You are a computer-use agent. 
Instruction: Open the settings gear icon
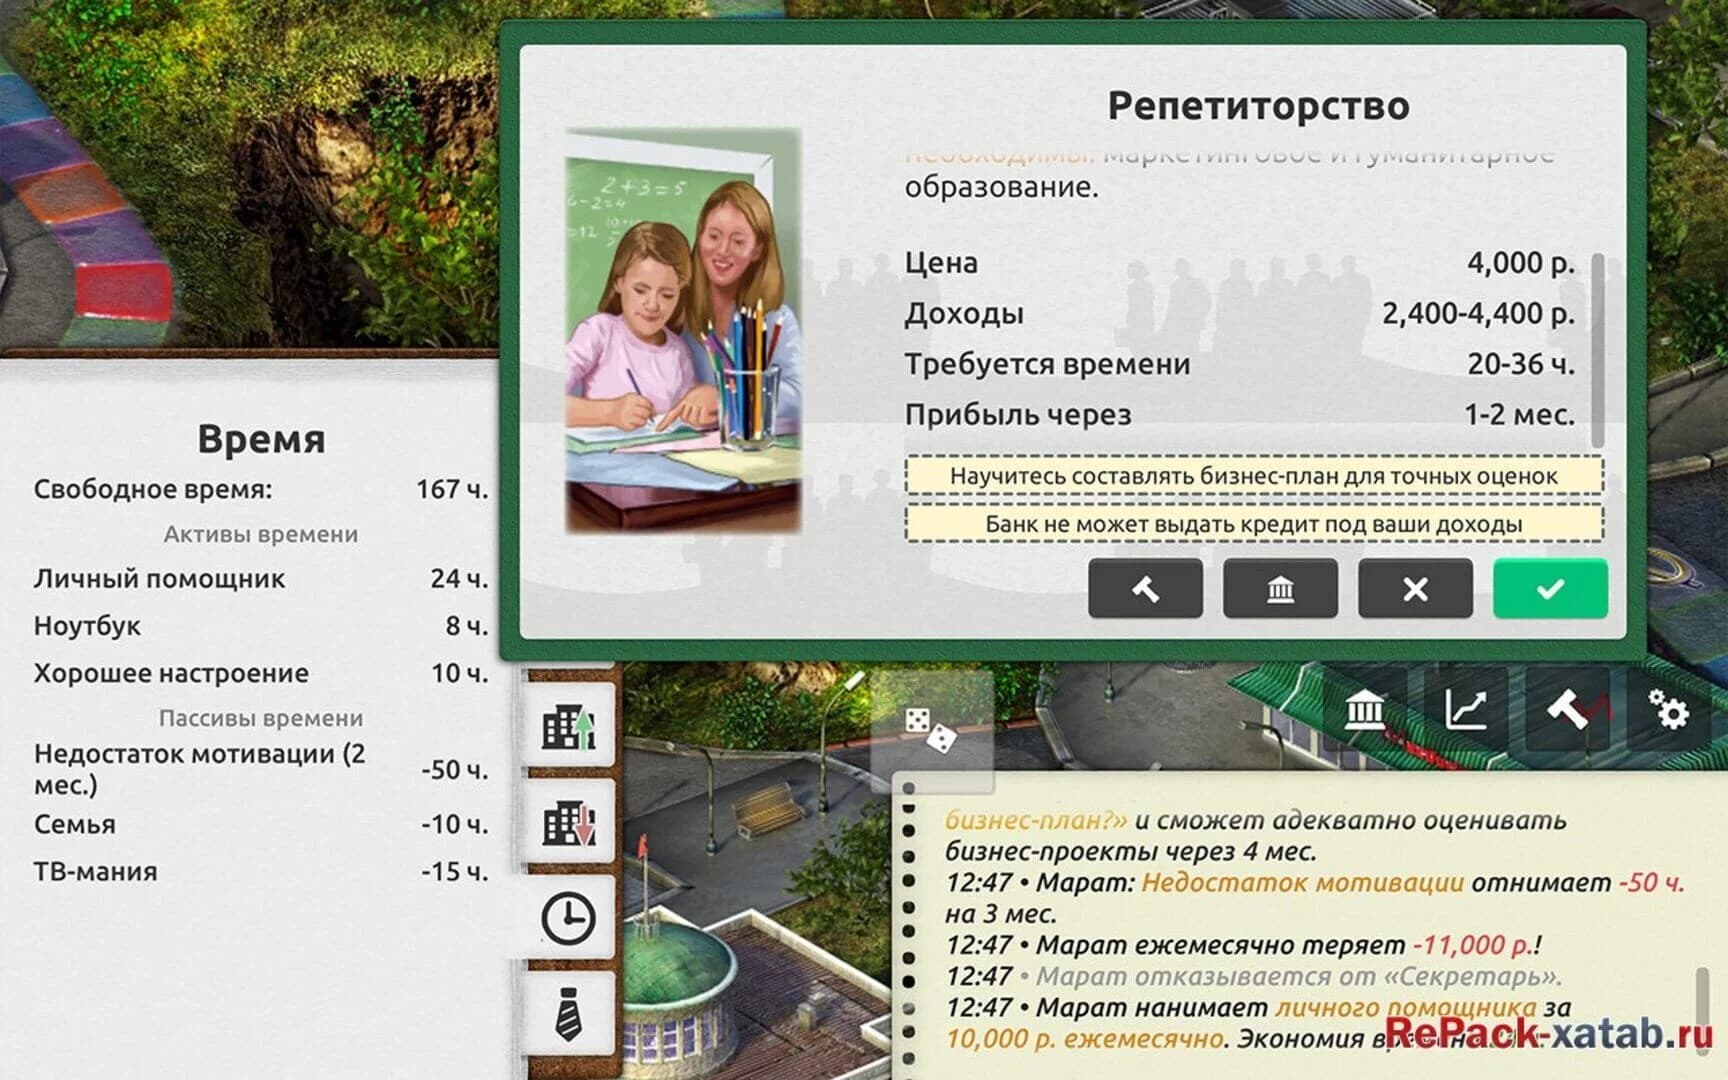(1666, 711)
